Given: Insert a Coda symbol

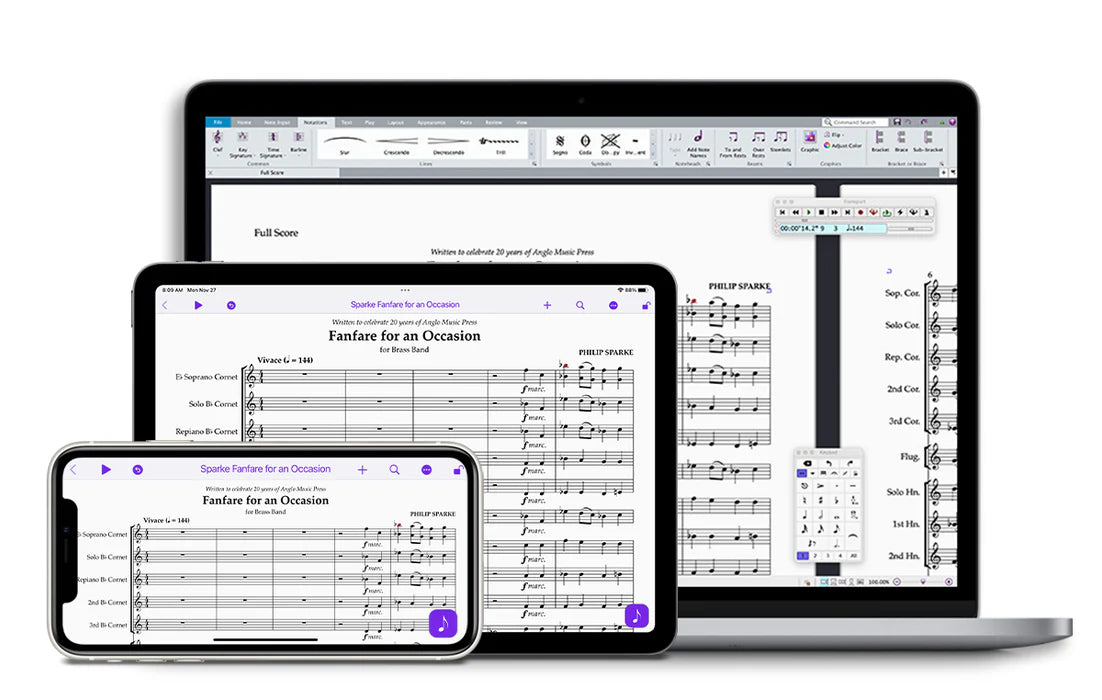Looking at the screenshot, I should 585,140.
